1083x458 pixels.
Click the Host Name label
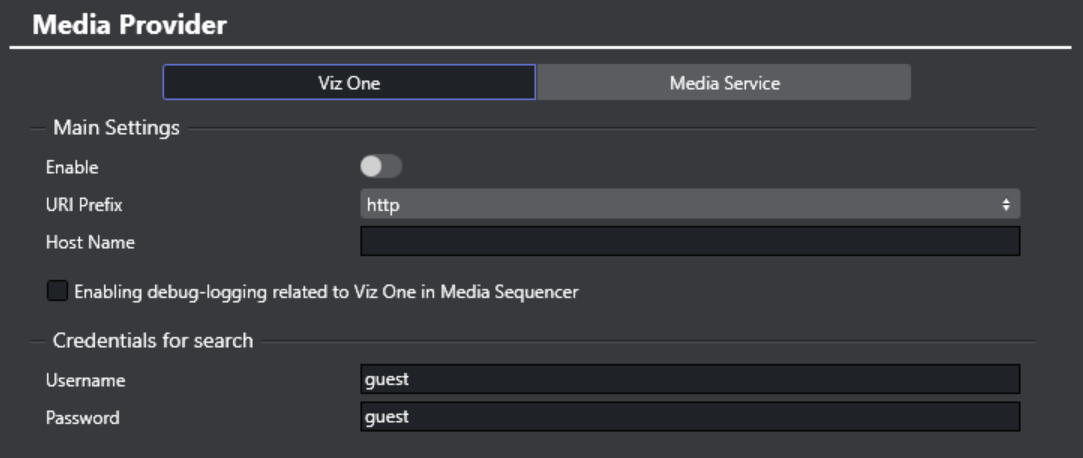(90, 242)
